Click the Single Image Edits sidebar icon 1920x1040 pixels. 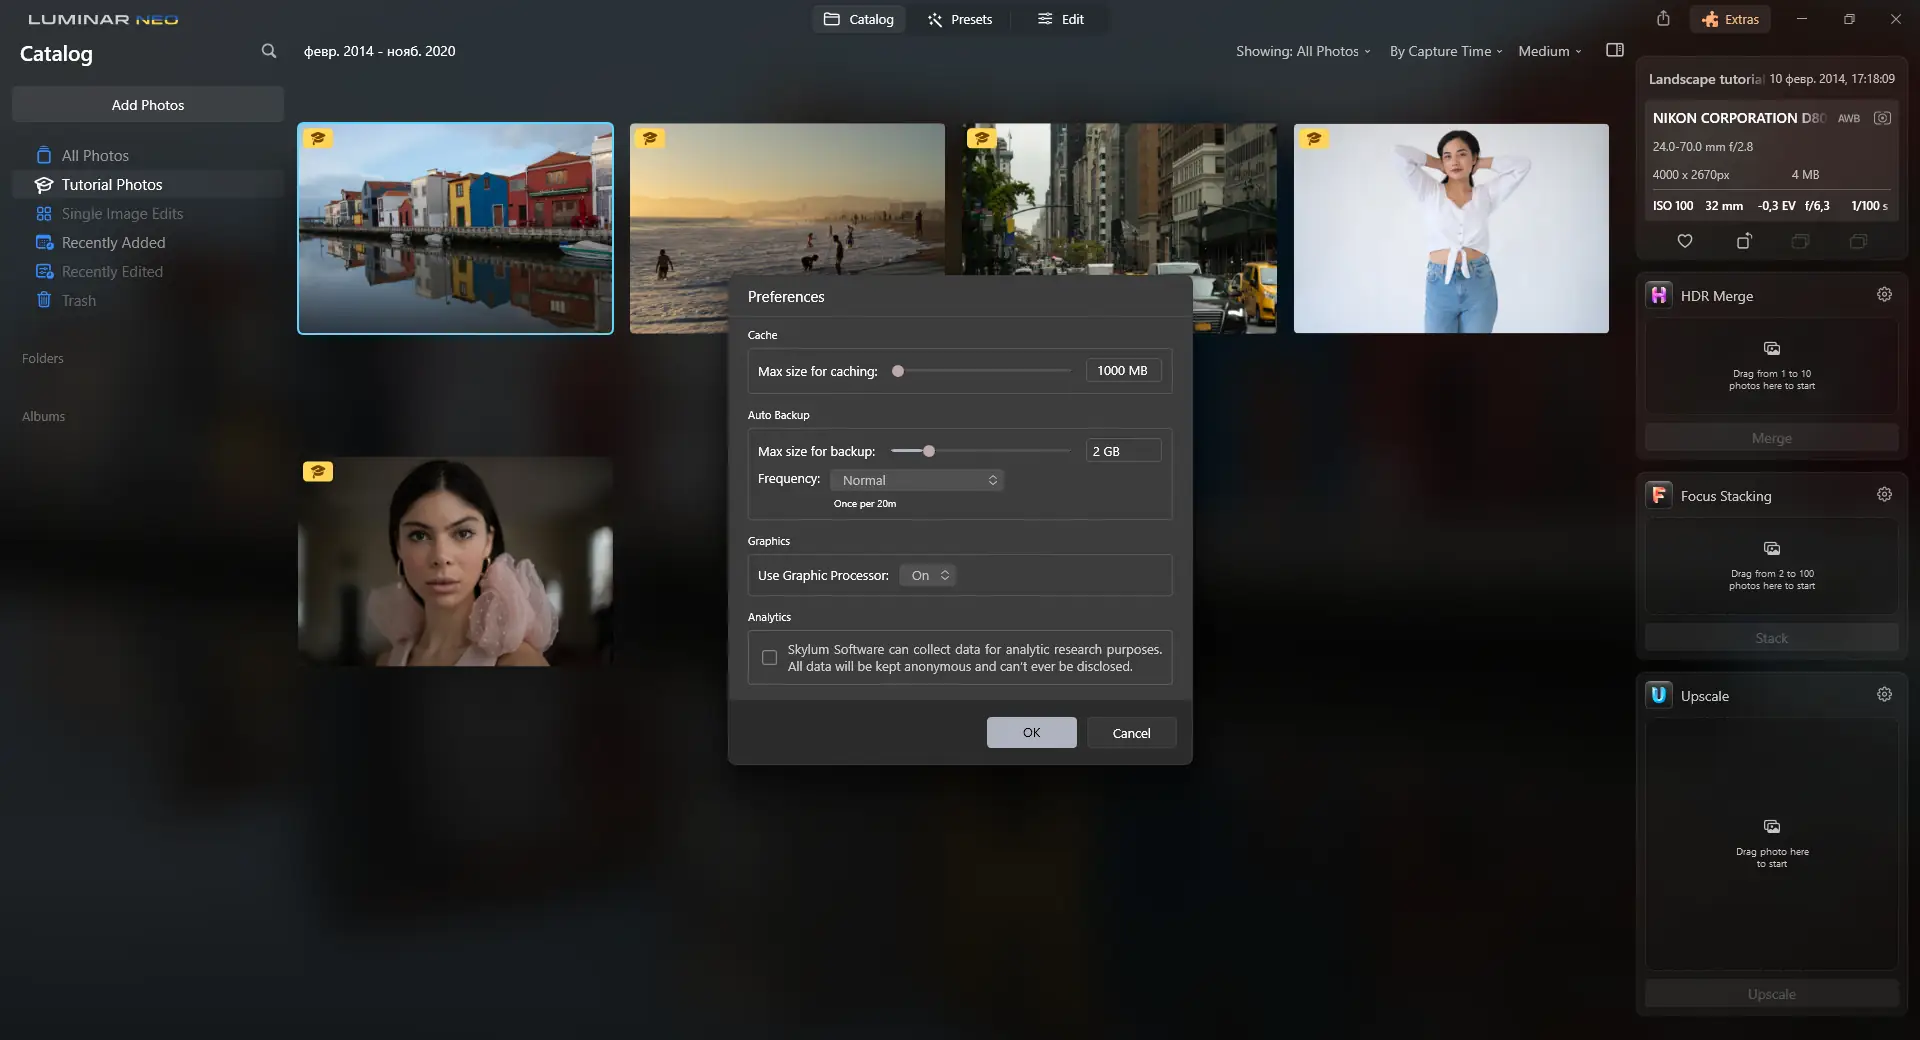coord(44,214)
